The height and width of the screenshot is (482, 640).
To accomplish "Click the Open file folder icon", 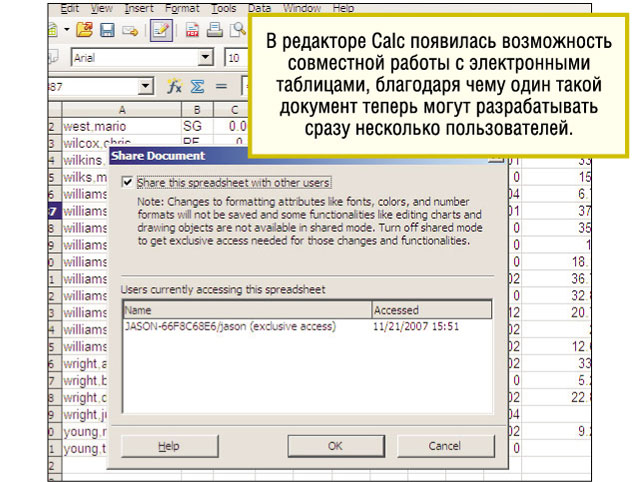I will 84,30.
